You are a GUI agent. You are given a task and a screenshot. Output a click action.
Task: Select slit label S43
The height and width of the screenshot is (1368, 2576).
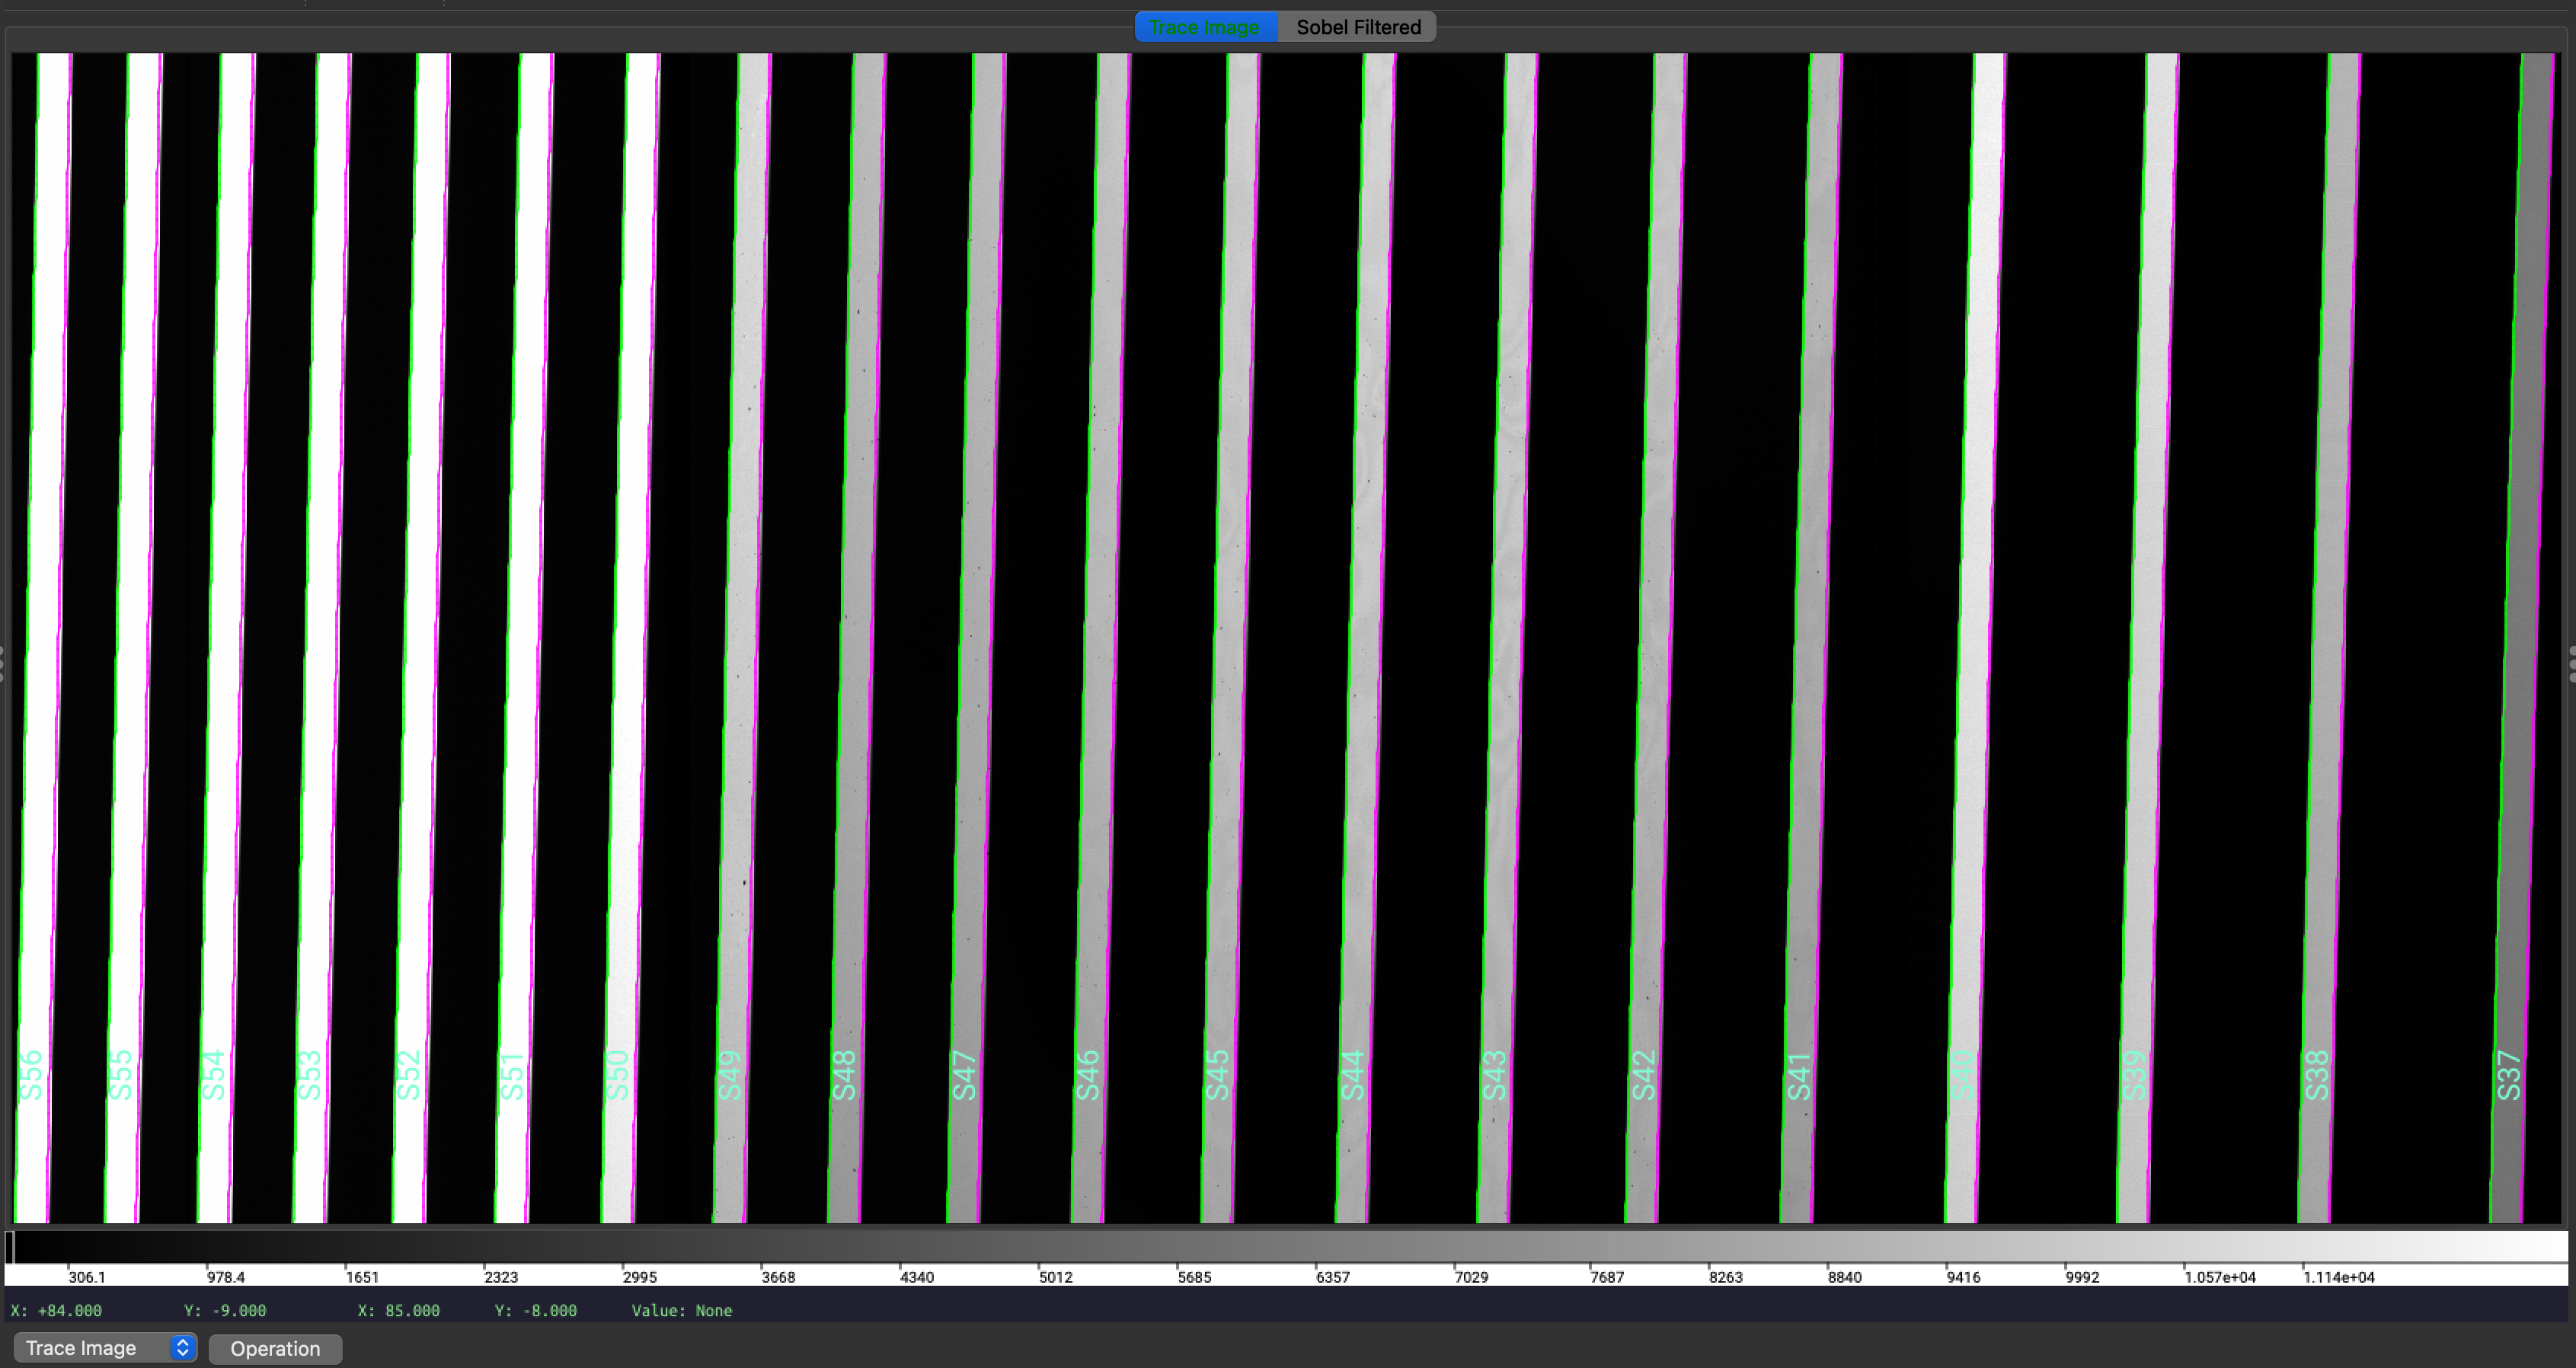click(1494, 1075)
